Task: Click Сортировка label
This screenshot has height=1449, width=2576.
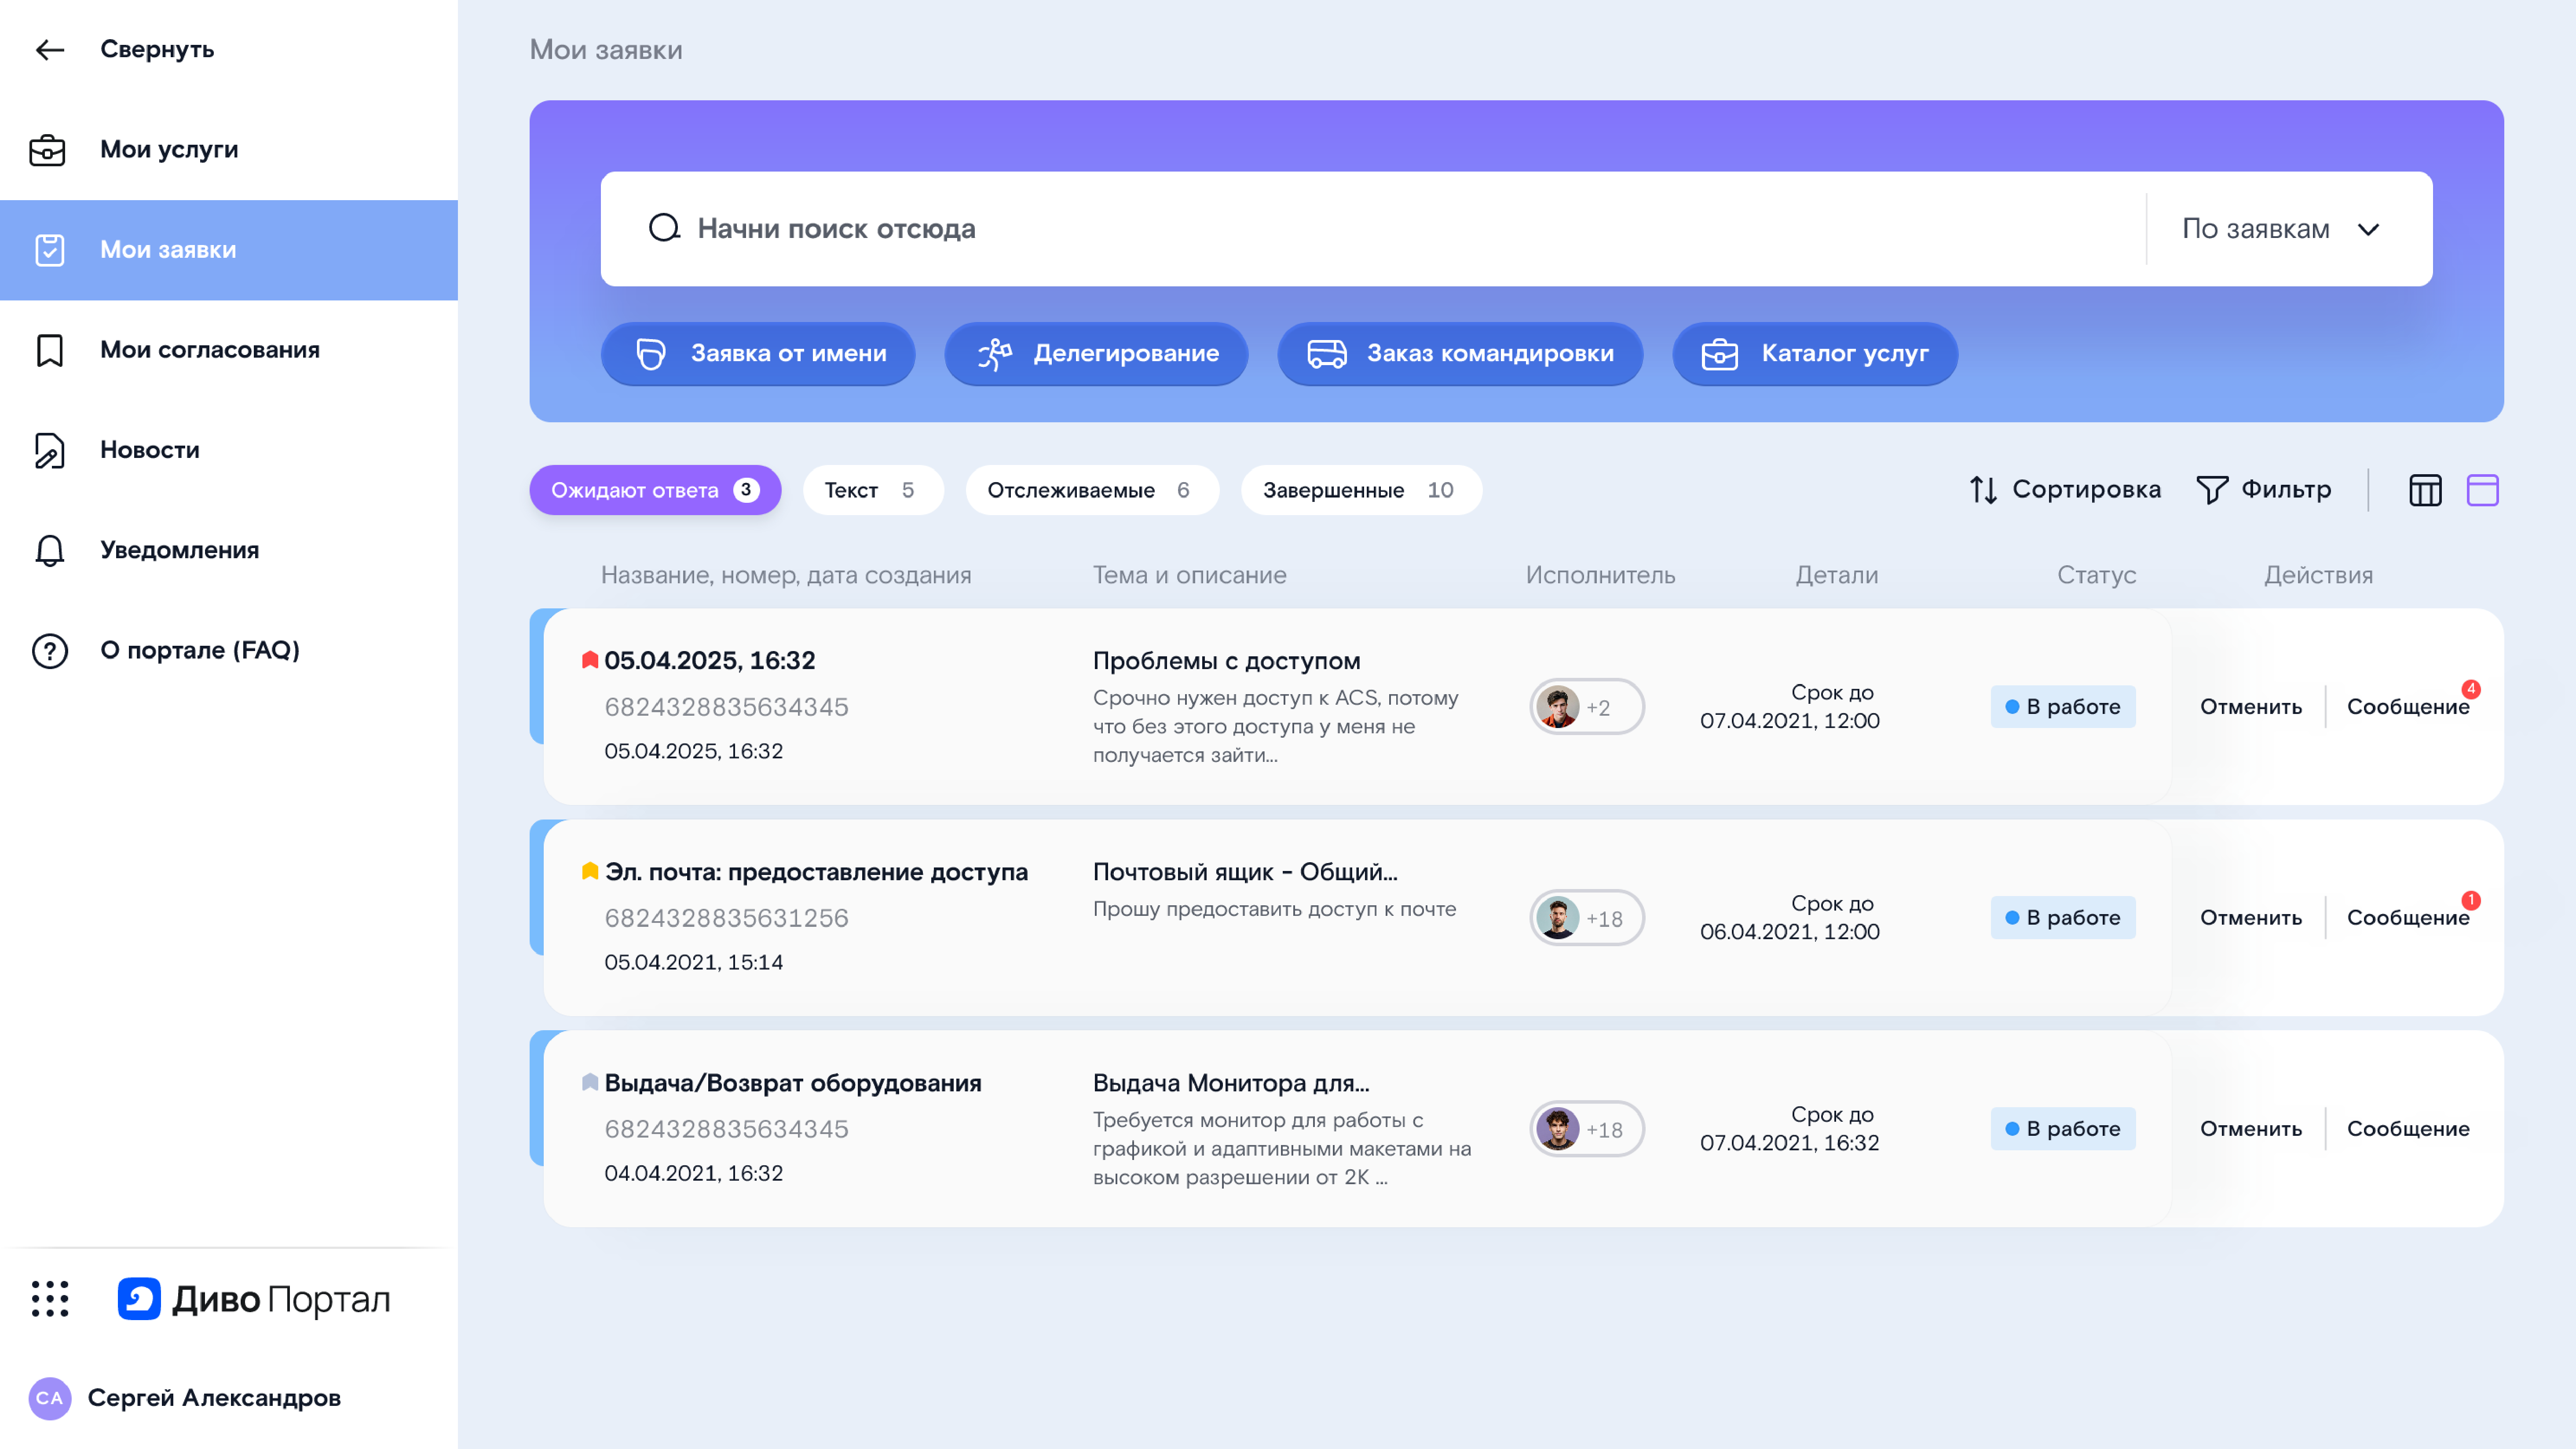Action: [2086, 490]
